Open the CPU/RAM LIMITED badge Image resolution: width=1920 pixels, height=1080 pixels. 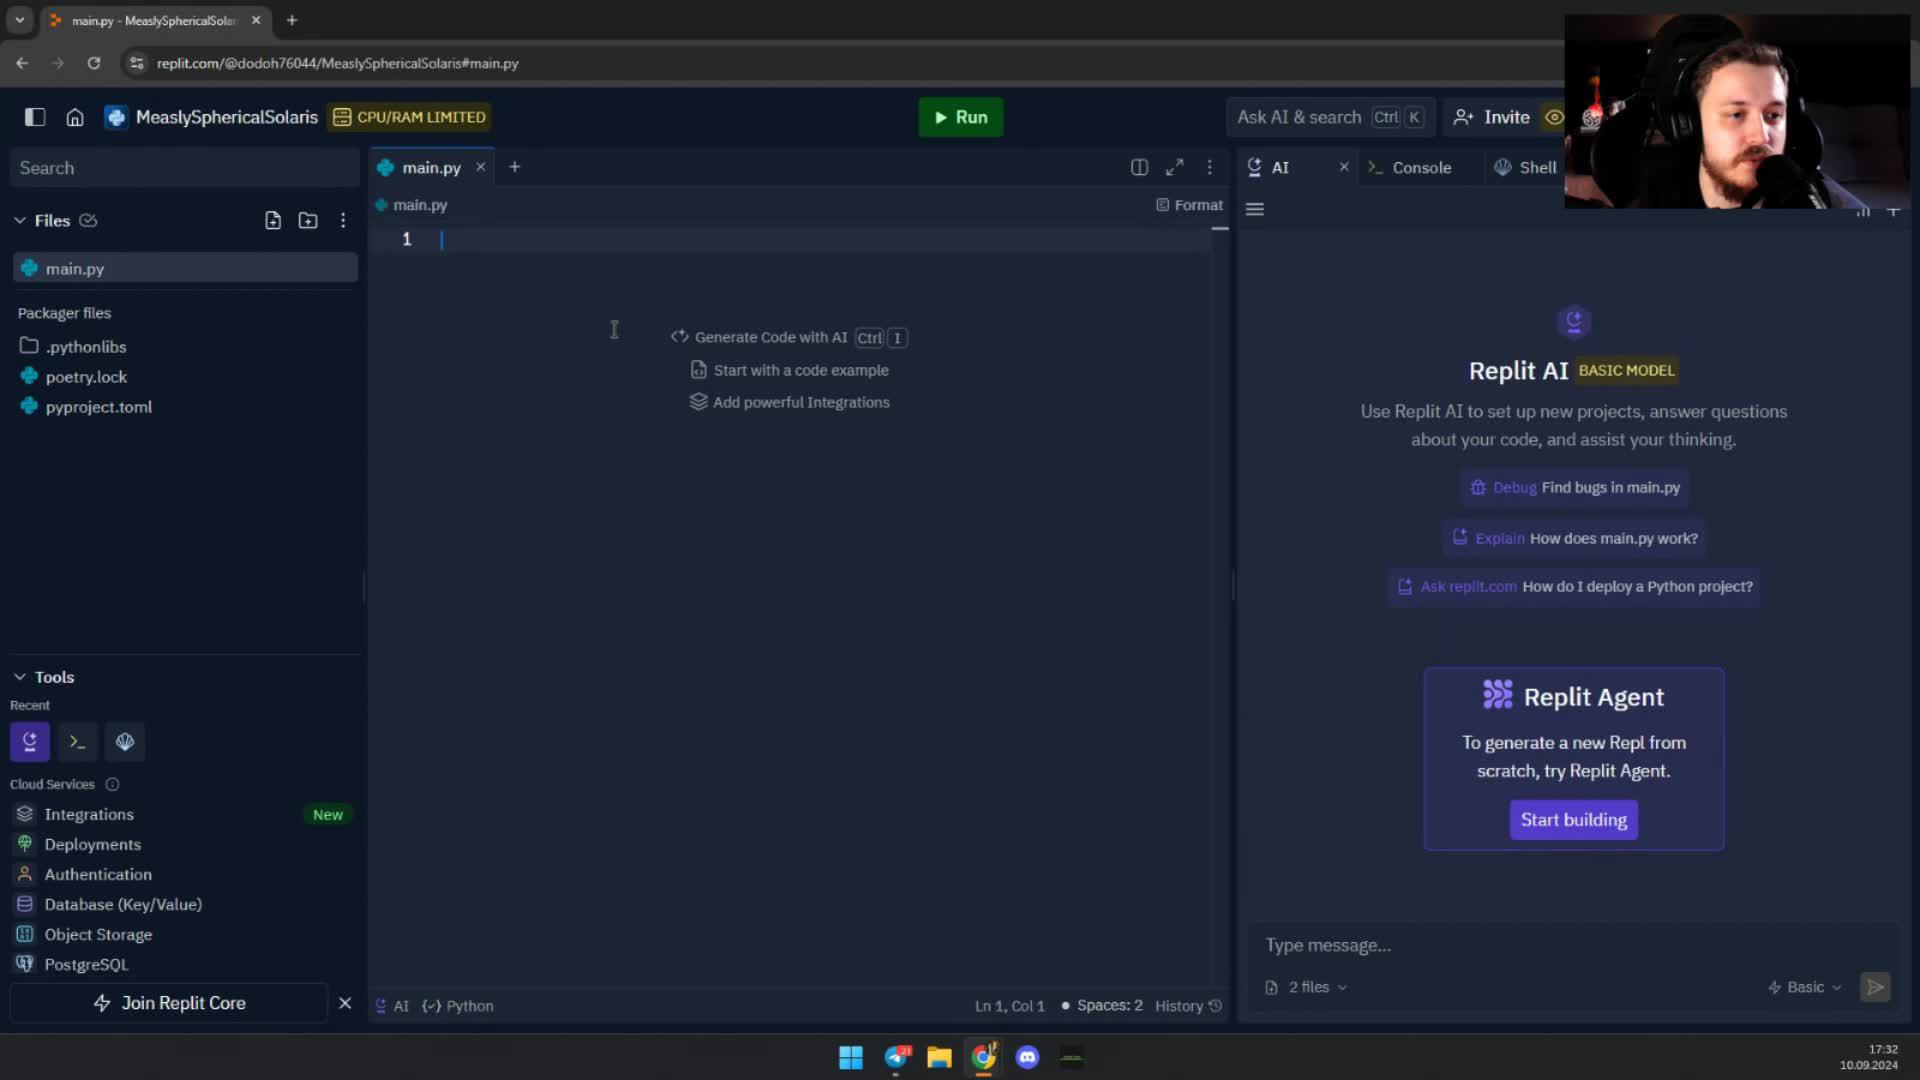click(x=409, y=117)
